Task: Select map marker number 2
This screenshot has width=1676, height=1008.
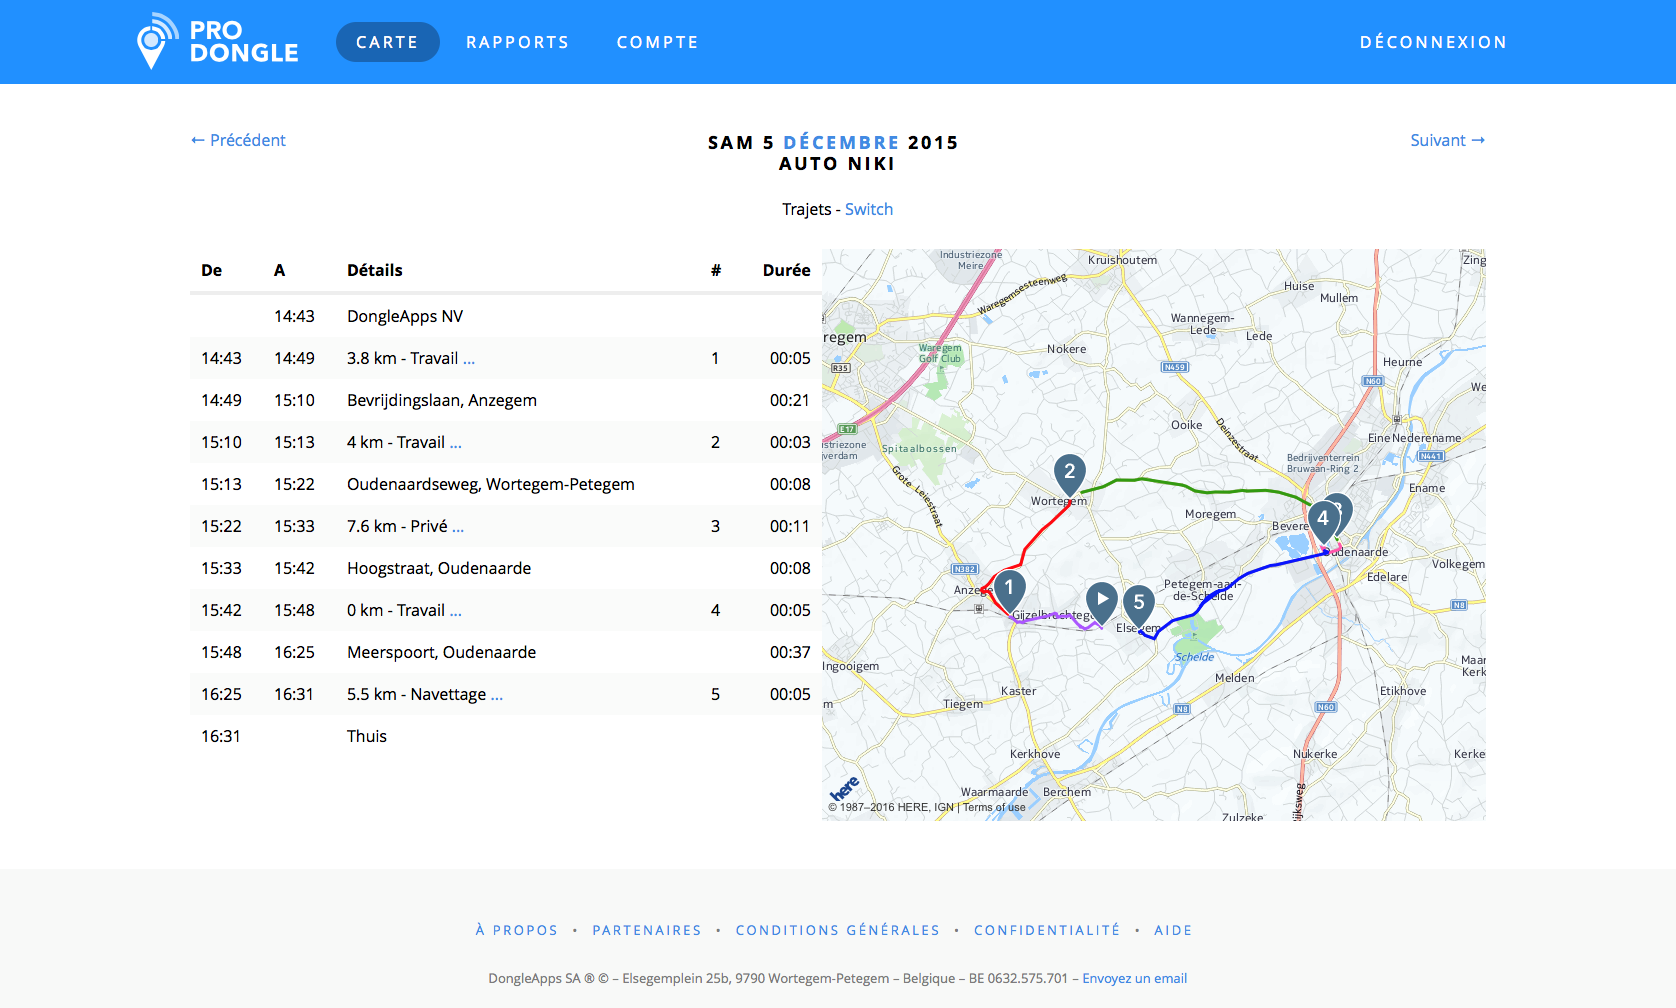Action: (1069, 471)
